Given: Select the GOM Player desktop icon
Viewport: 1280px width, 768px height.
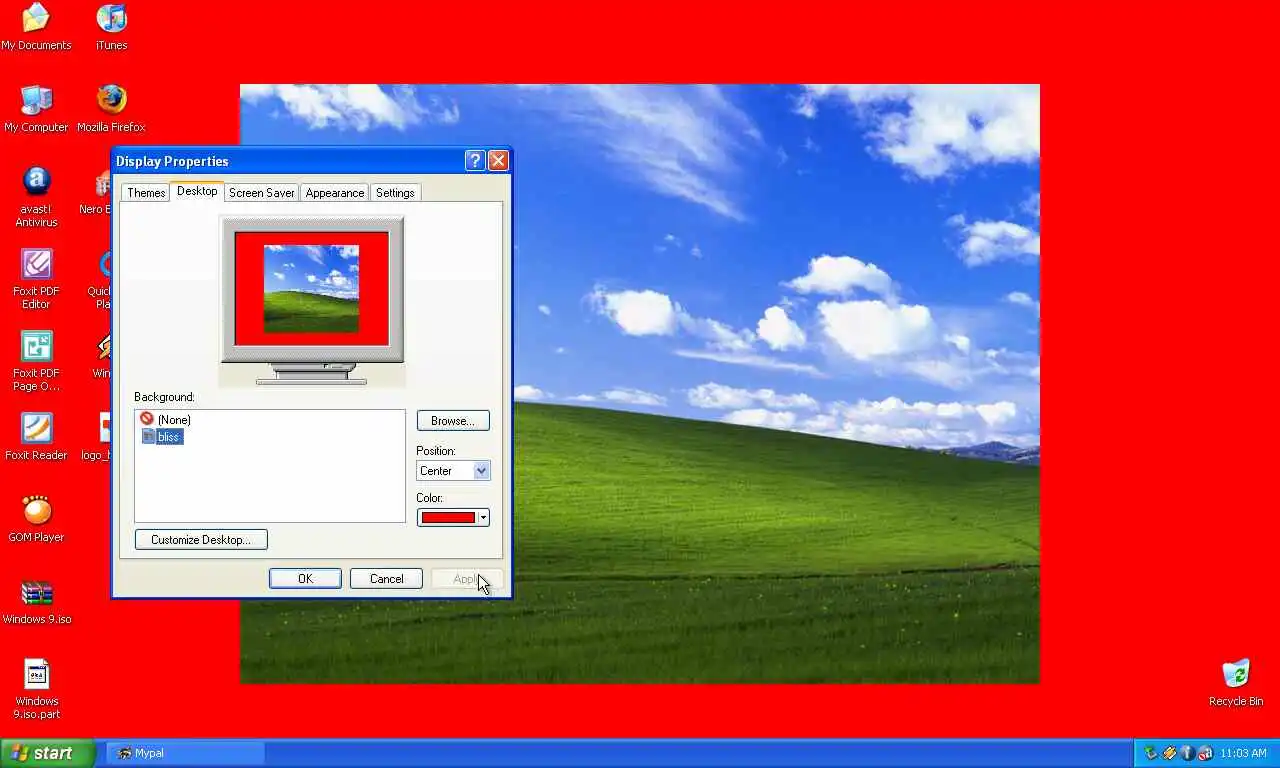Looking at the screenshot, I should tap(36, 519).
